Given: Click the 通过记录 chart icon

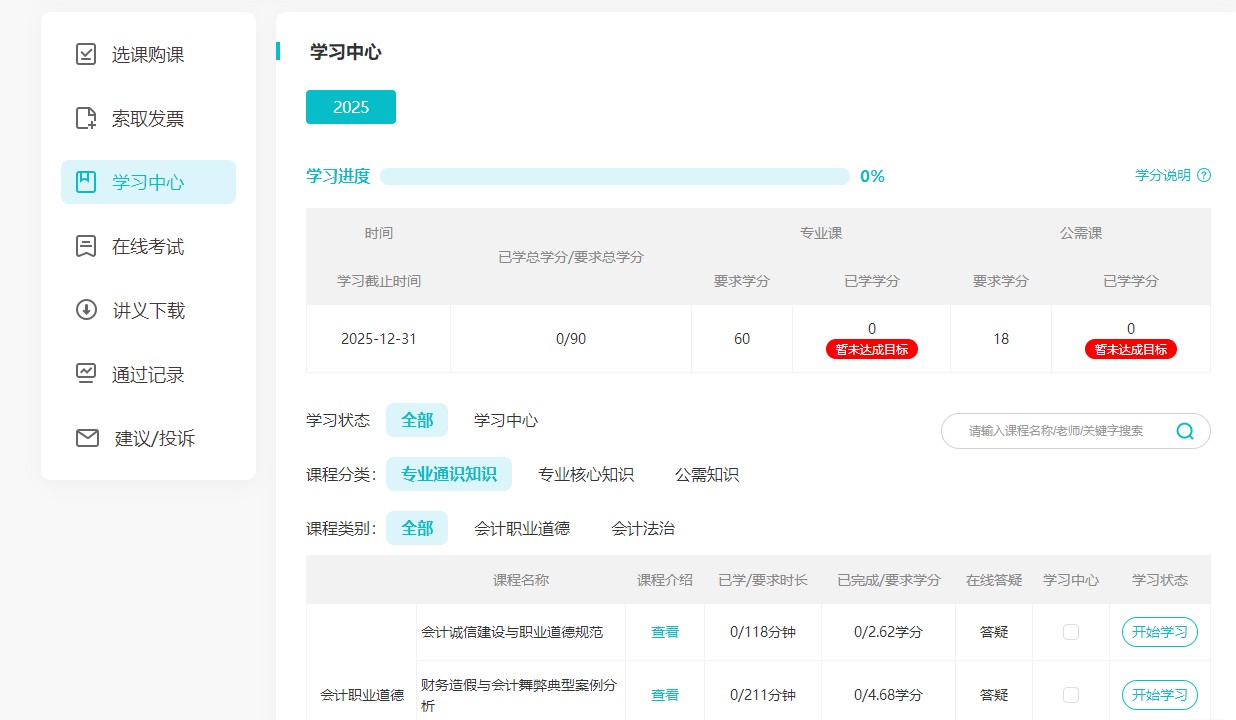Looking at the screenshot, I should point(87,374).
